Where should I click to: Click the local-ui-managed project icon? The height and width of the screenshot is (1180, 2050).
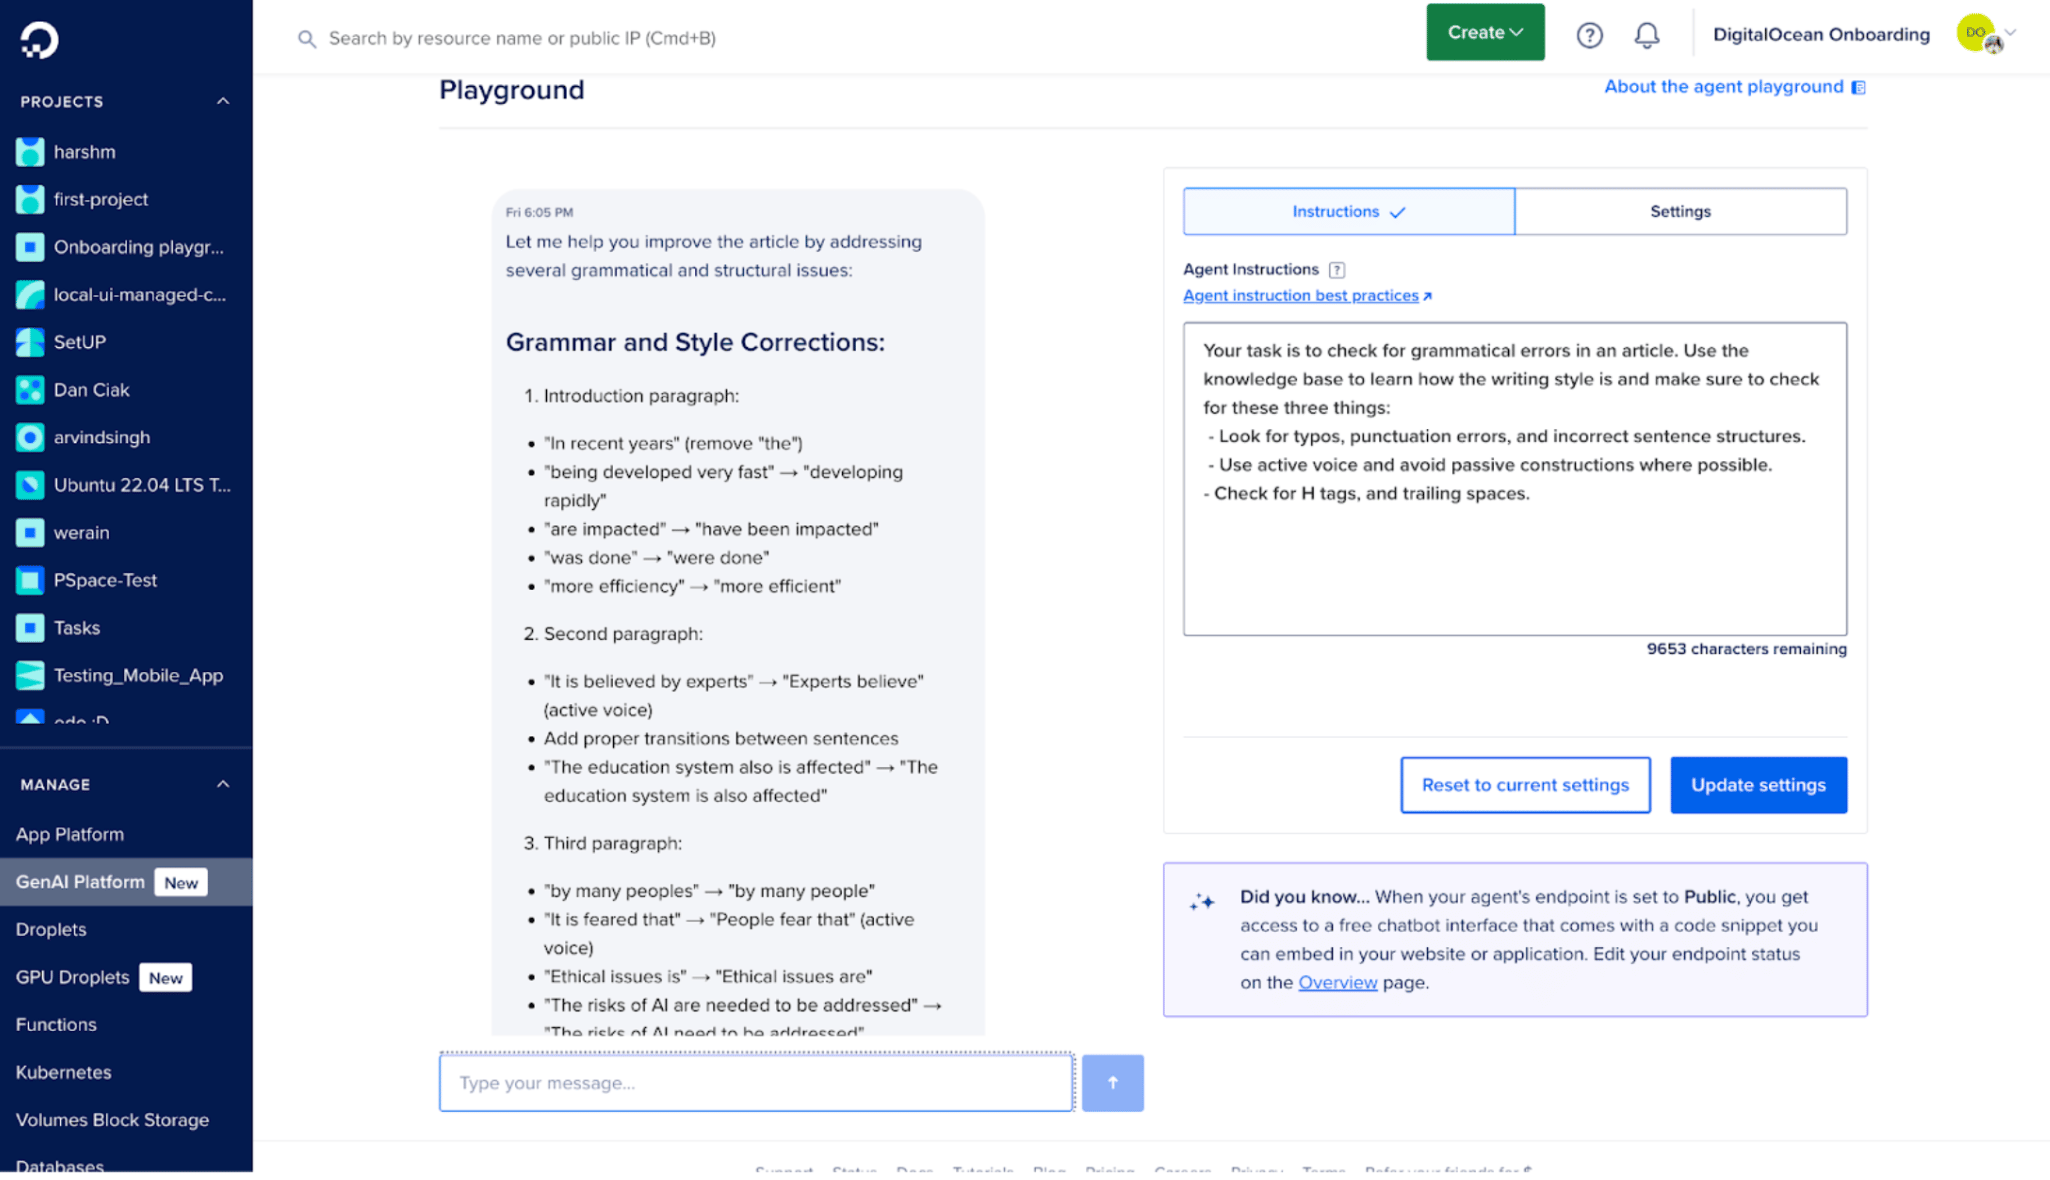pos(30,294)
